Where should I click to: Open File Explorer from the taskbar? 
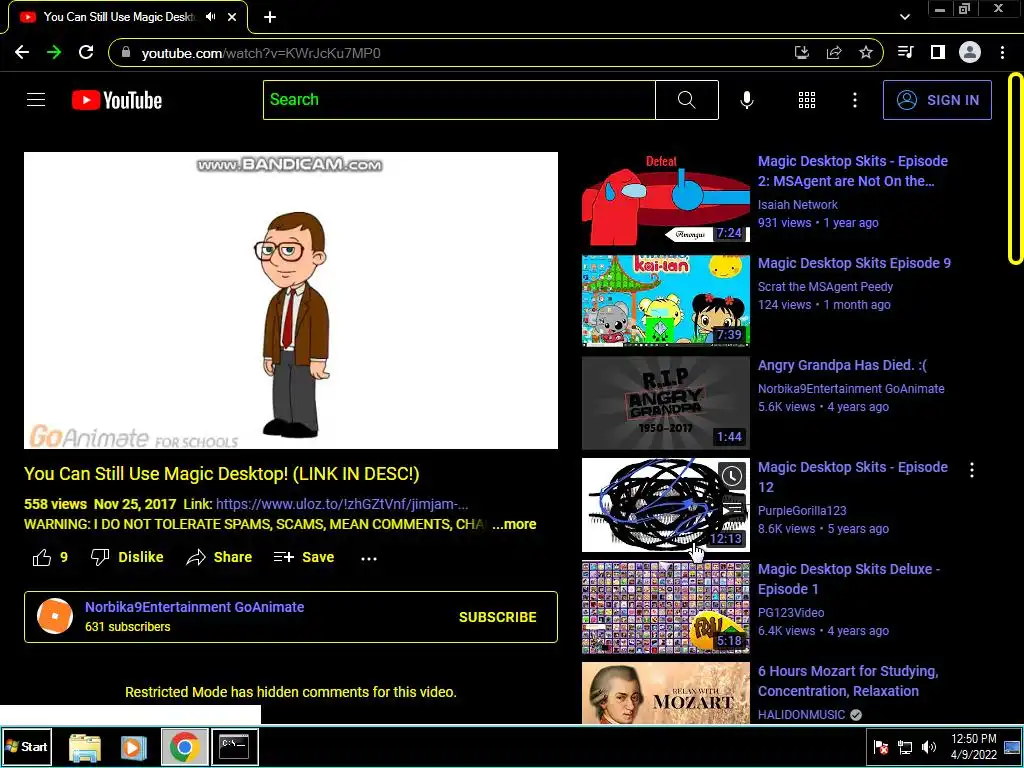[x=85, y=747]
